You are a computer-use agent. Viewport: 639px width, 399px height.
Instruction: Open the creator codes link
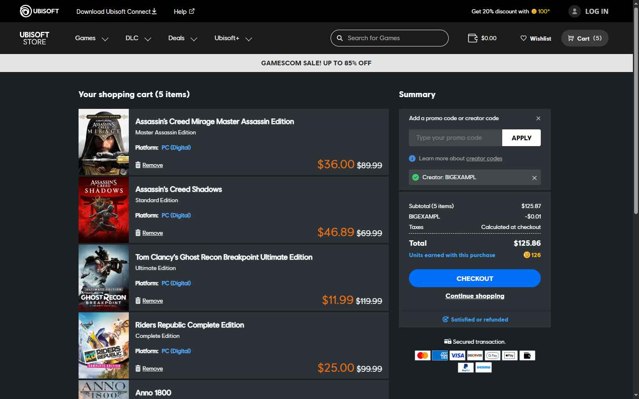484,159
